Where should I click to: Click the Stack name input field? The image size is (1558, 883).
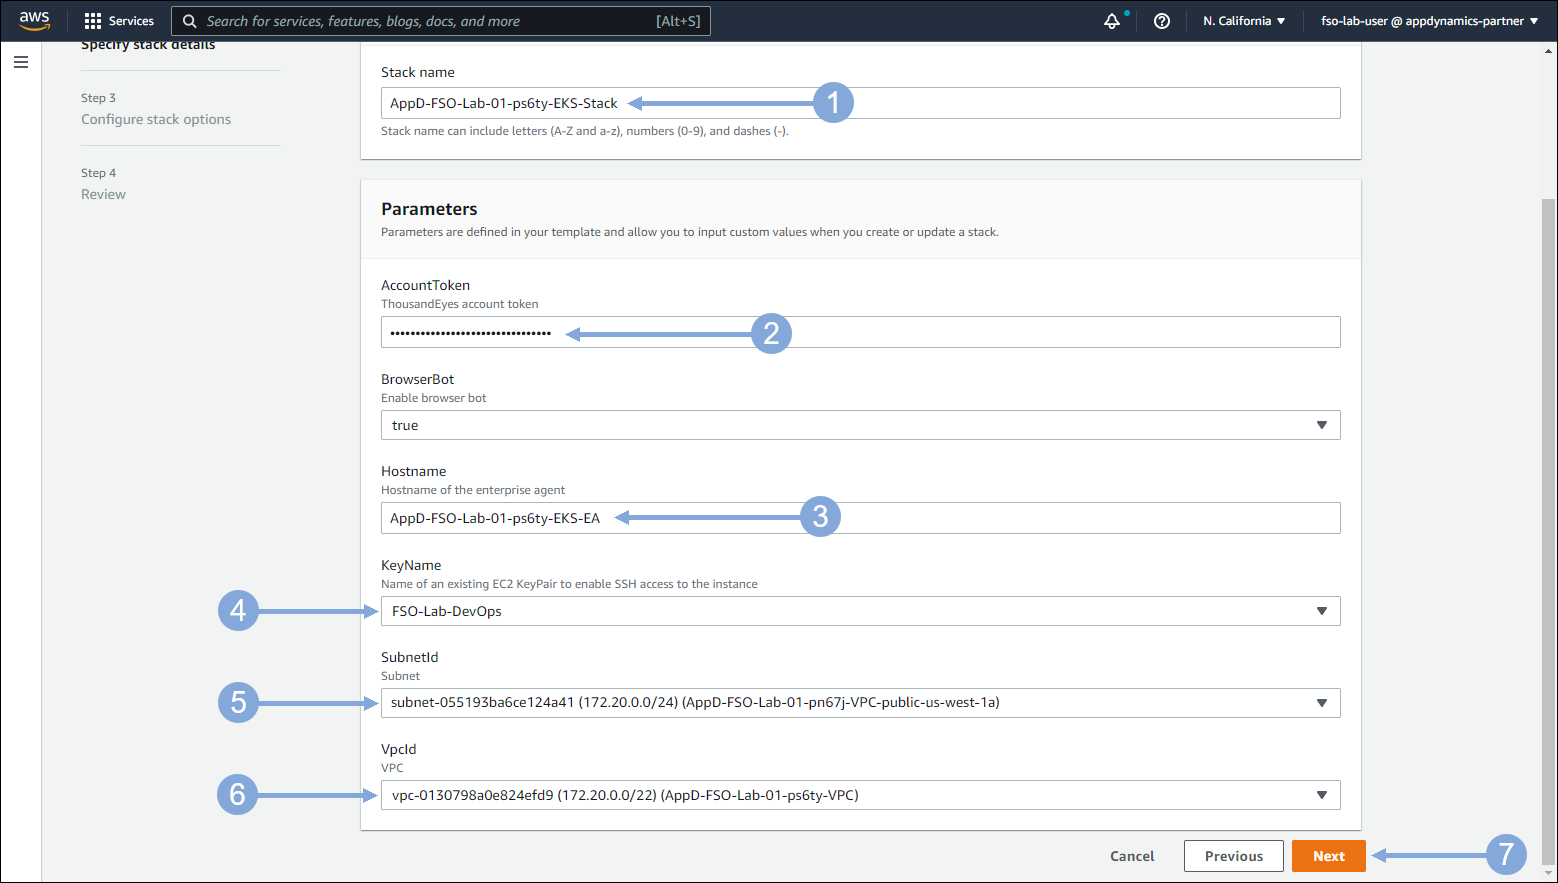pos(860,103)
